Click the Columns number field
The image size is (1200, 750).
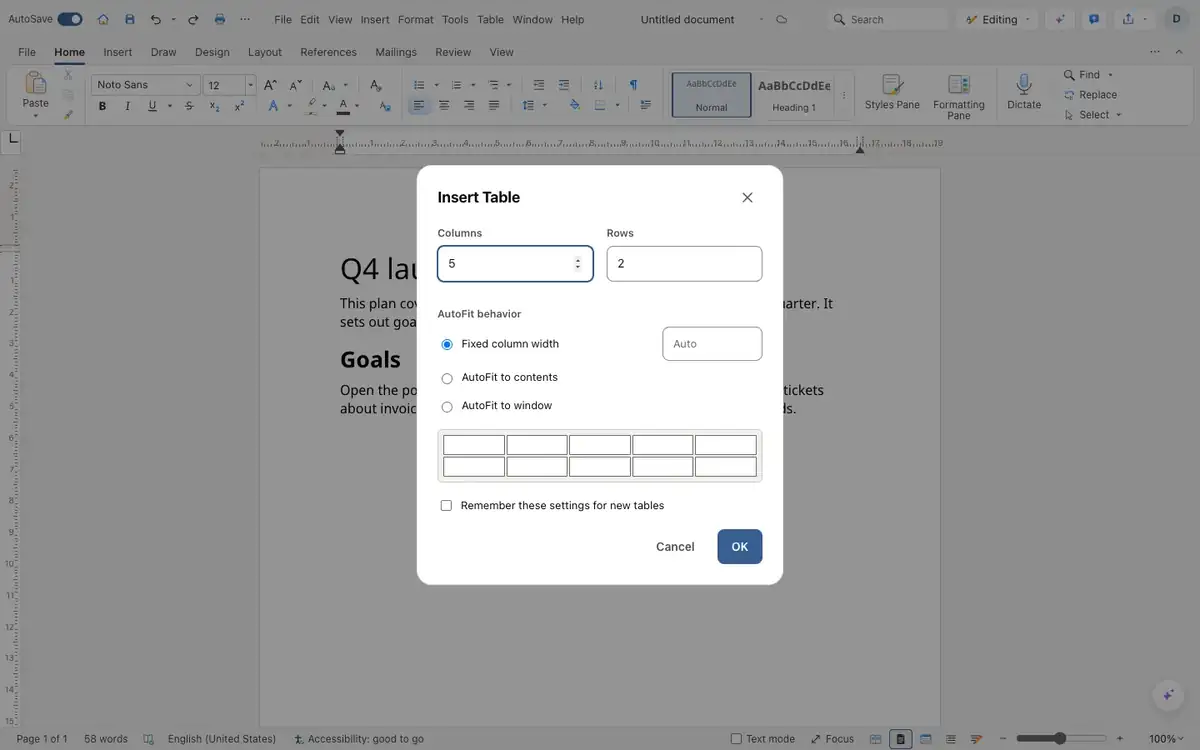[515, 264]
